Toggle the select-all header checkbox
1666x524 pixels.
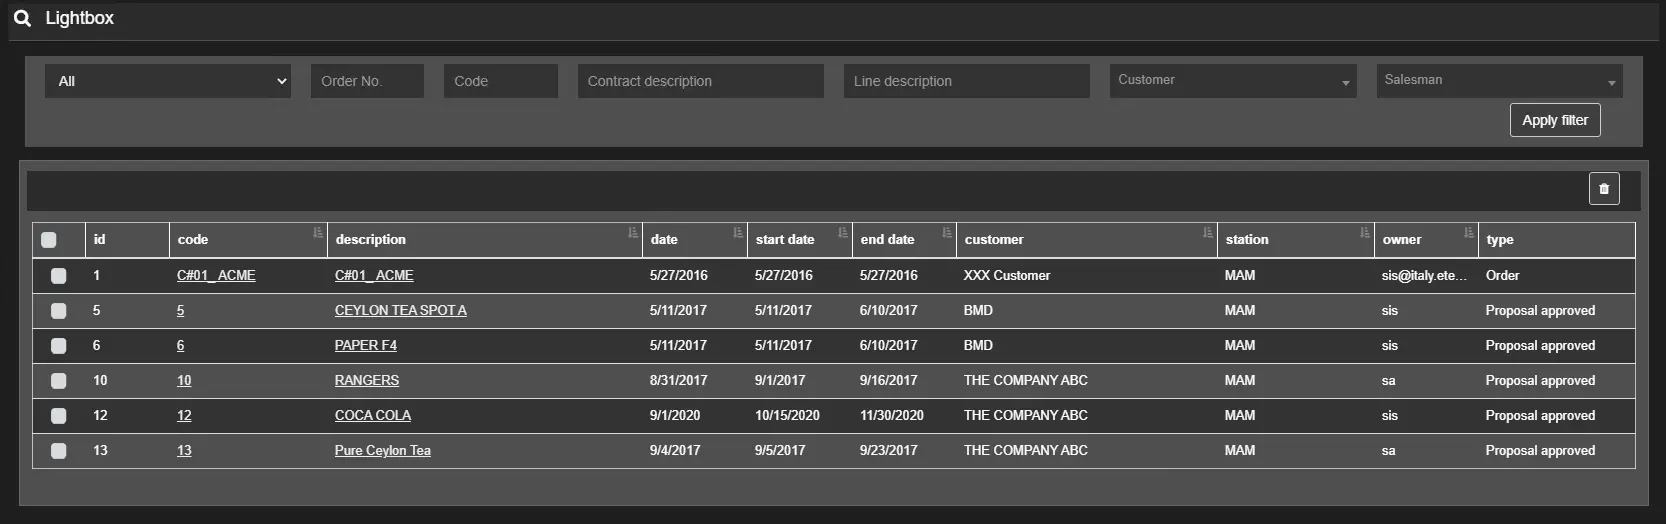coord(49,240)
